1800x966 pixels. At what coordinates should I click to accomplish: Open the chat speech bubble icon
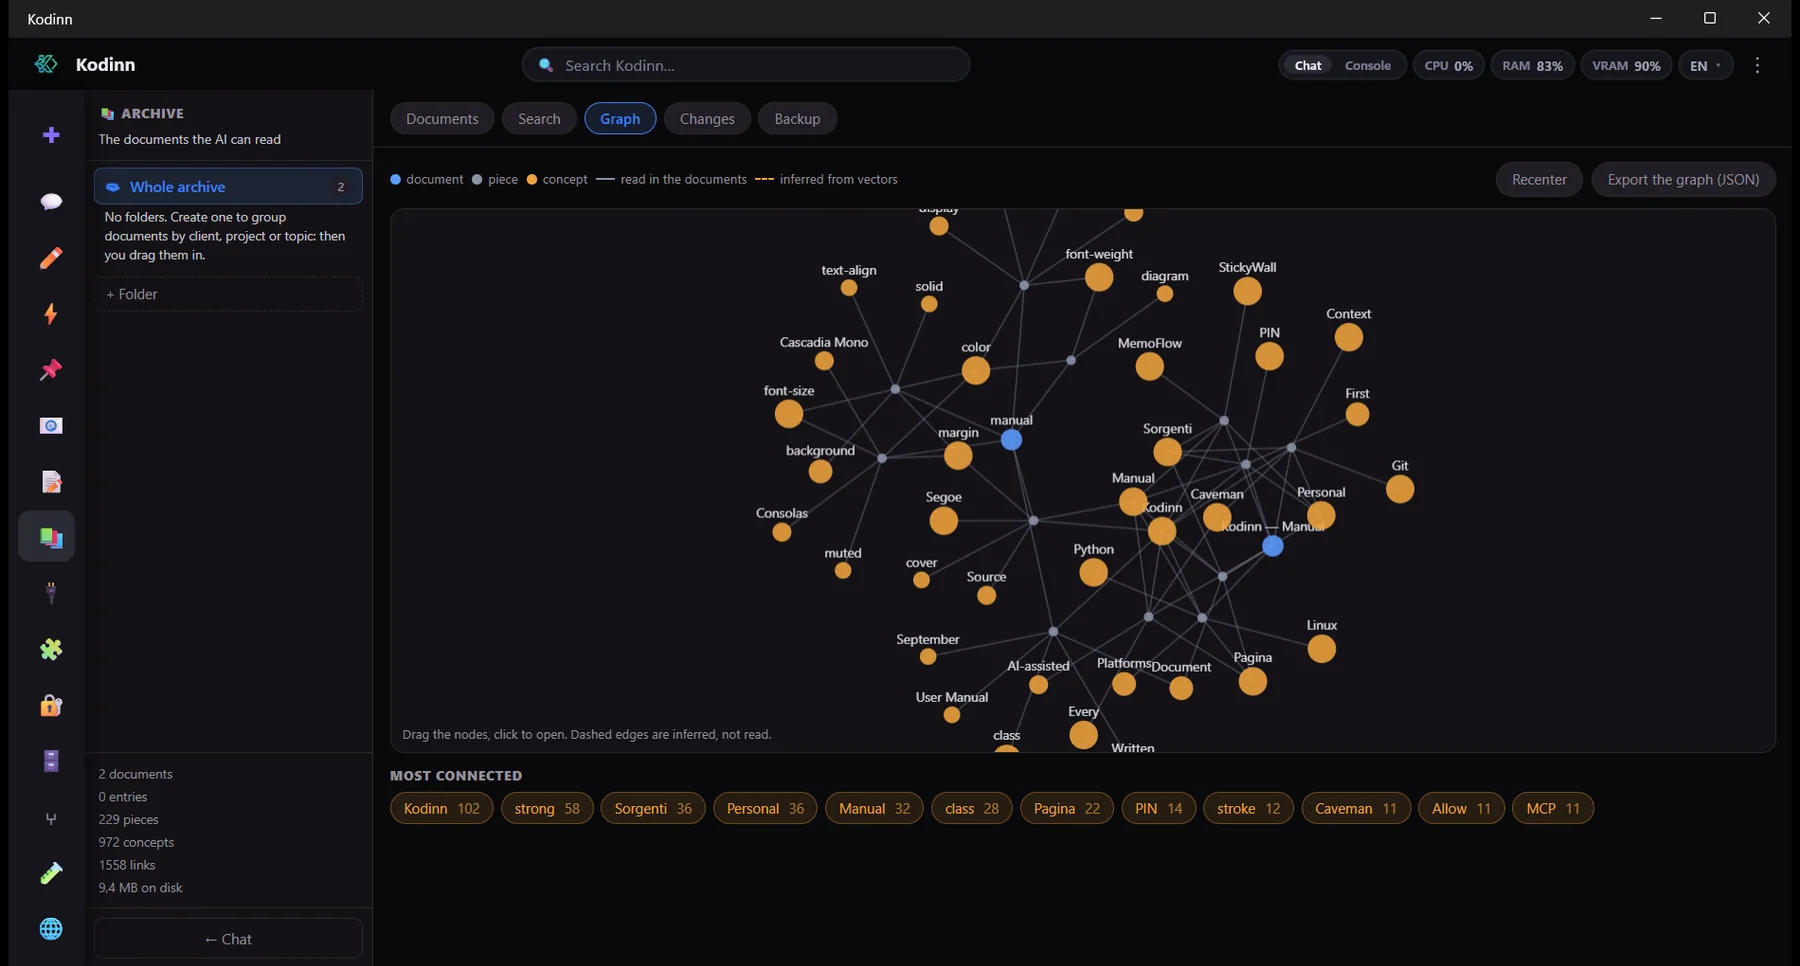(51, 202)
